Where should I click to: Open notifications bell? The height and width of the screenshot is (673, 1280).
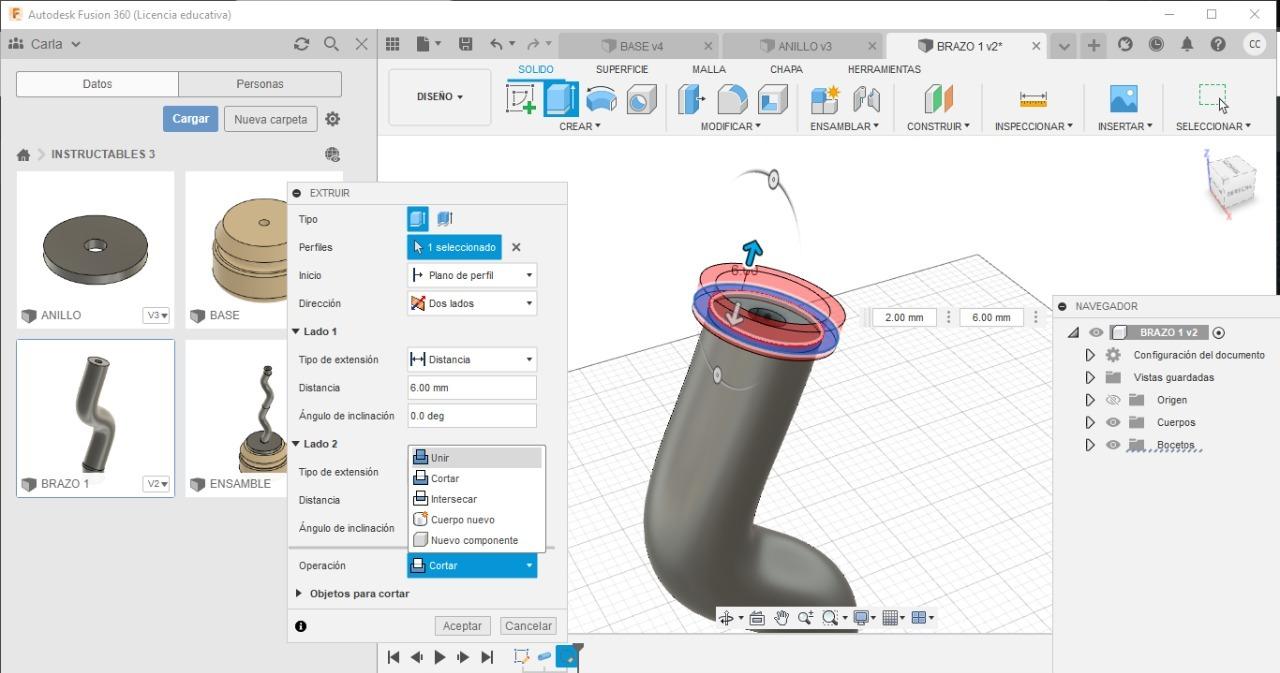1187,44
